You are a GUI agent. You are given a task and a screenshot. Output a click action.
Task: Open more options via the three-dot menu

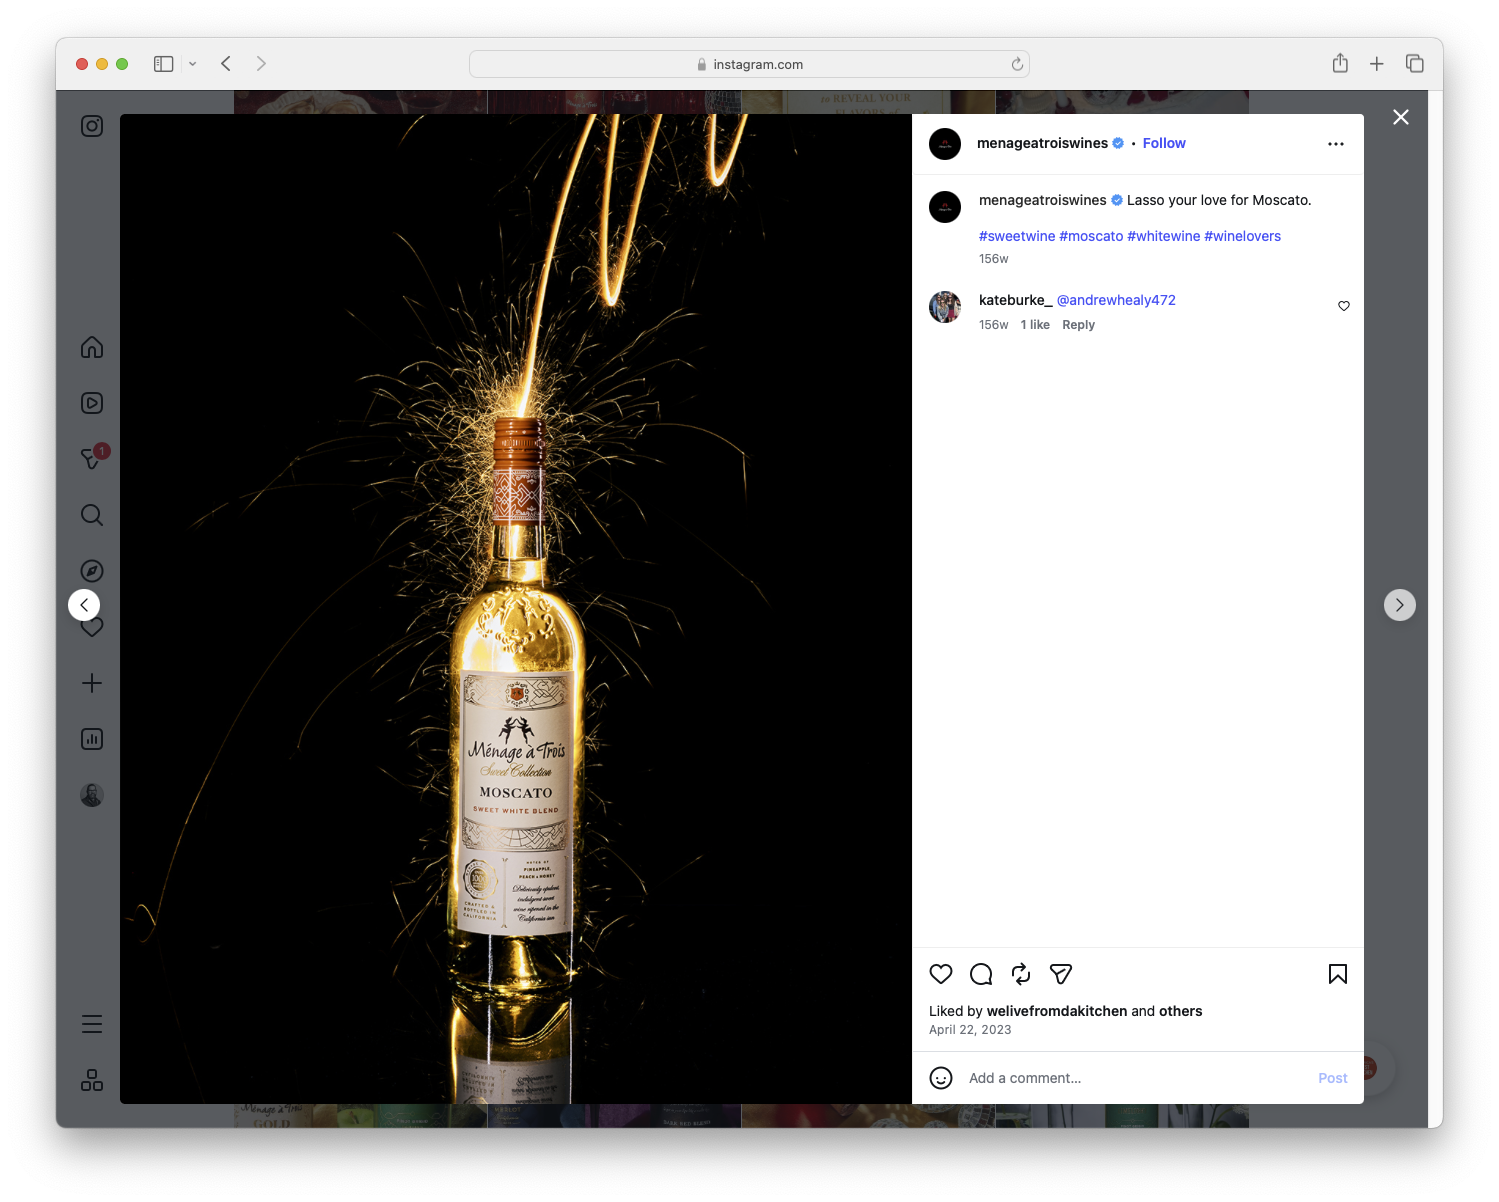(1336, 143)
